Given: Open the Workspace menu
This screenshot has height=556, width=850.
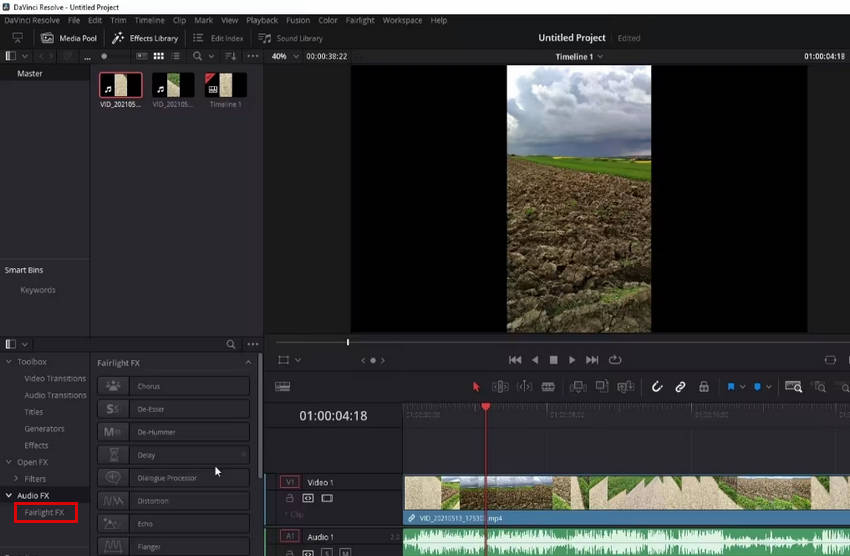Looking at the screenshot, I should tap(402, 20).
